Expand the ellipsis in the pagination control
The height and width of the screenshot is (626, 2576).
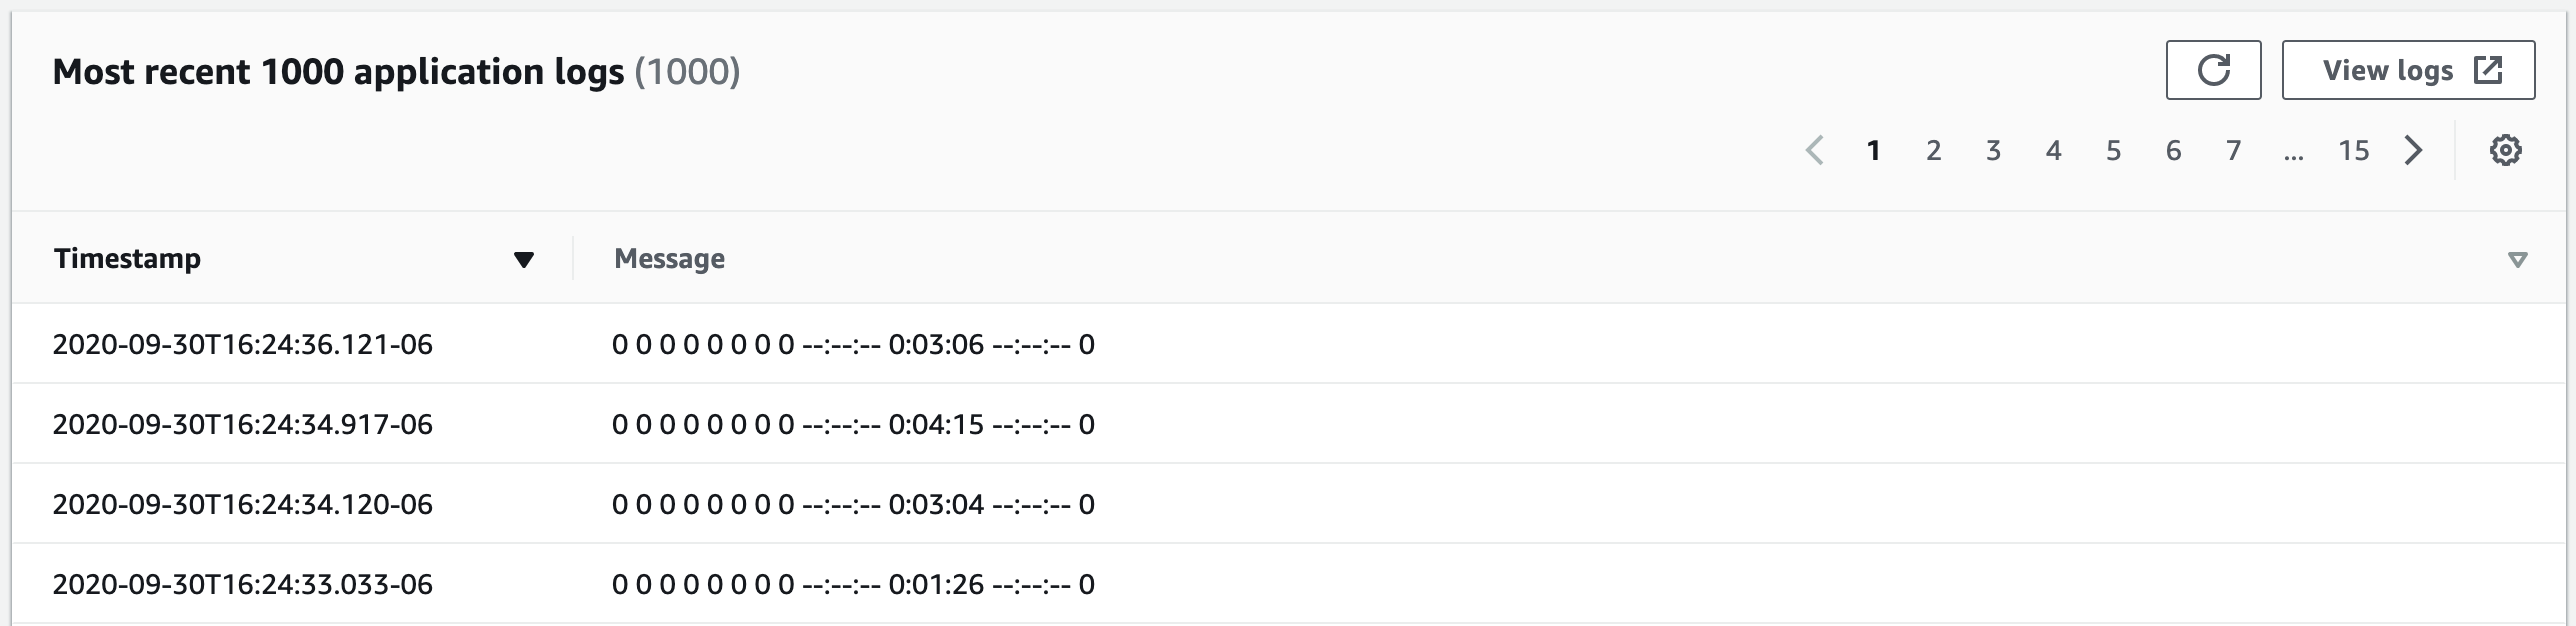click(x=2294, y=156)
